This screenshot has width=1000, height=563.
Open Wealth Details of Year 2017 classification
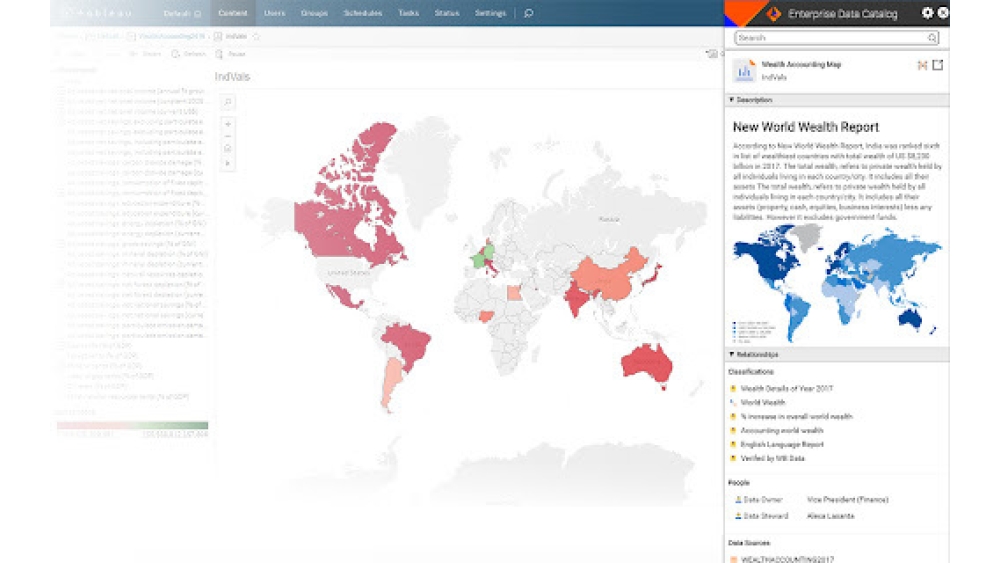point(786,388)
